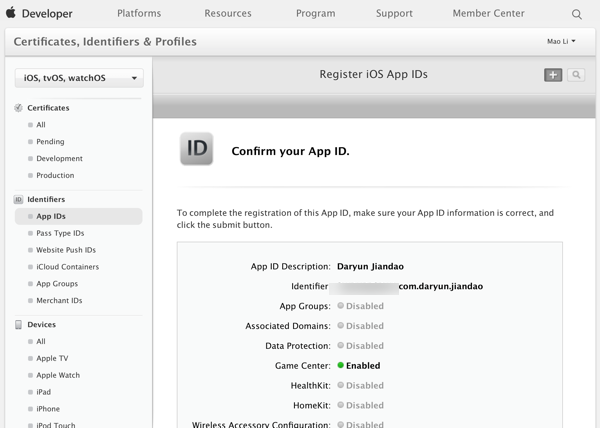The width and height of the screenshot is (600, 428).
Task: Click the large ID app icon
Action: point(197,148)
